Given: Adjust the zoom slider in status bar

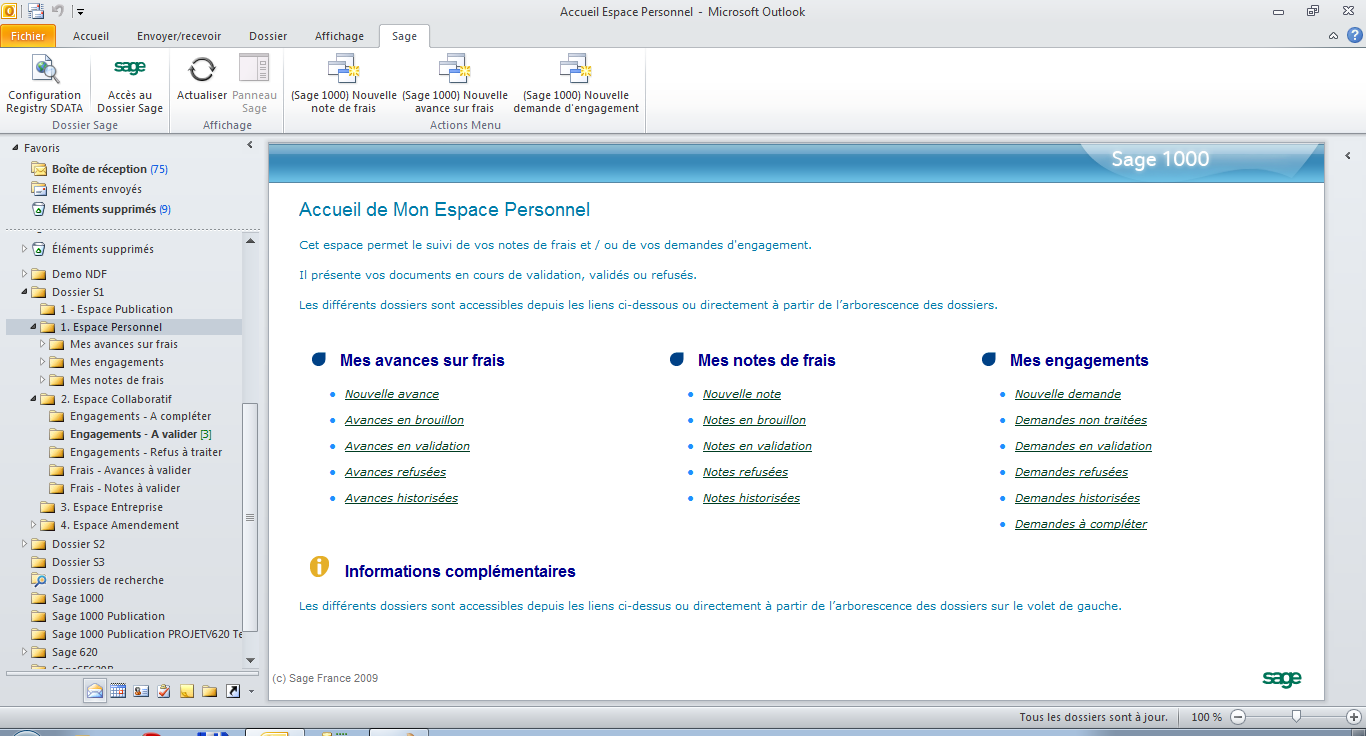Looking at the screenshot, I should [1296, 716].
